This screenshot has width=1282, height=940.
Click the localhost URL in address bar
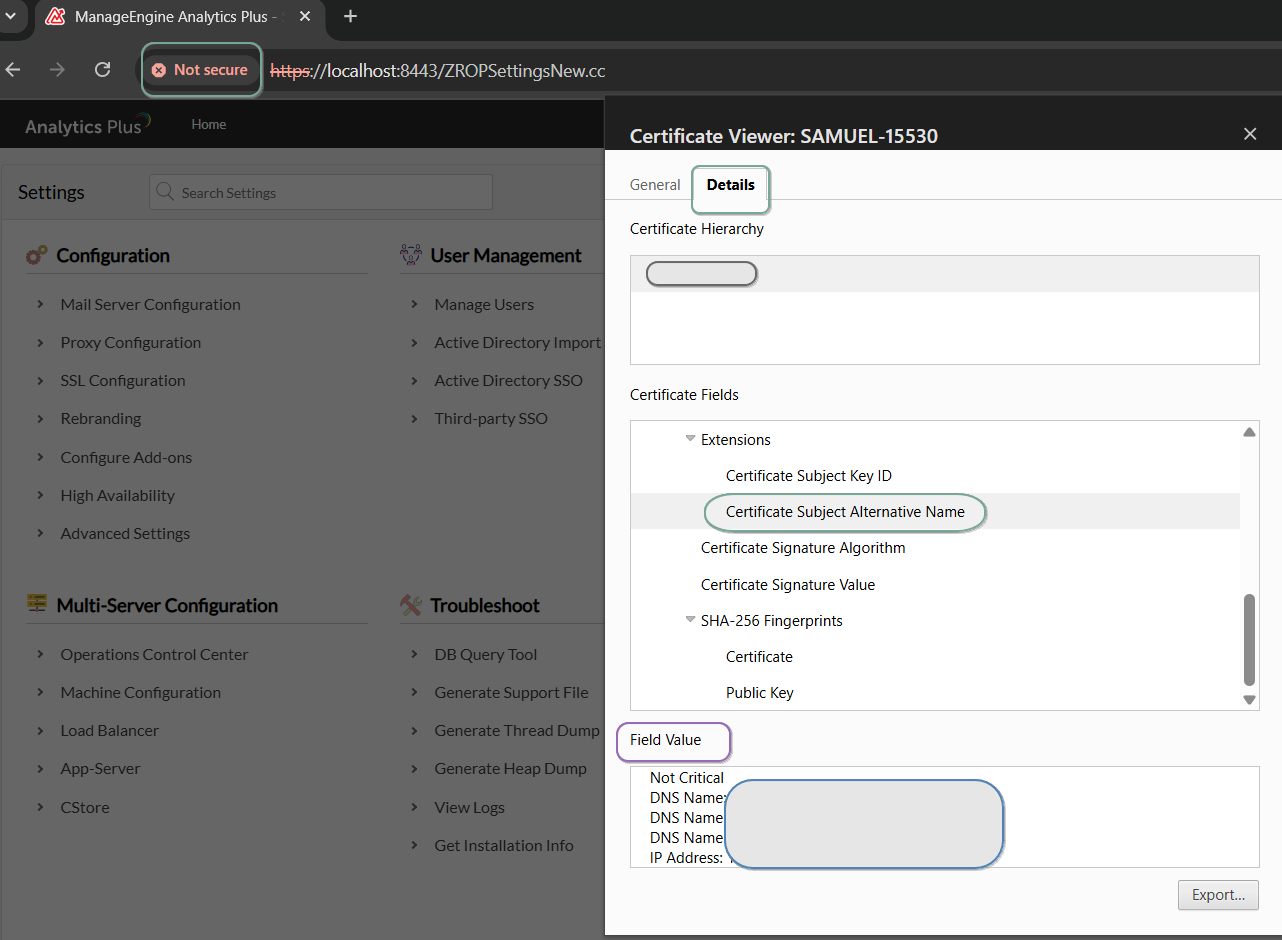point(437,71)
